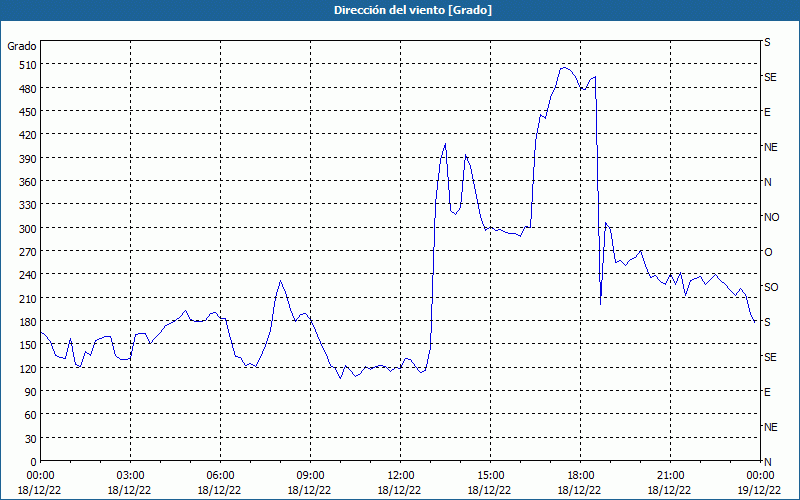Screen dimensions: 800x500
Task: Select the 270 degree axis label
Action: (x=28, y=252)
